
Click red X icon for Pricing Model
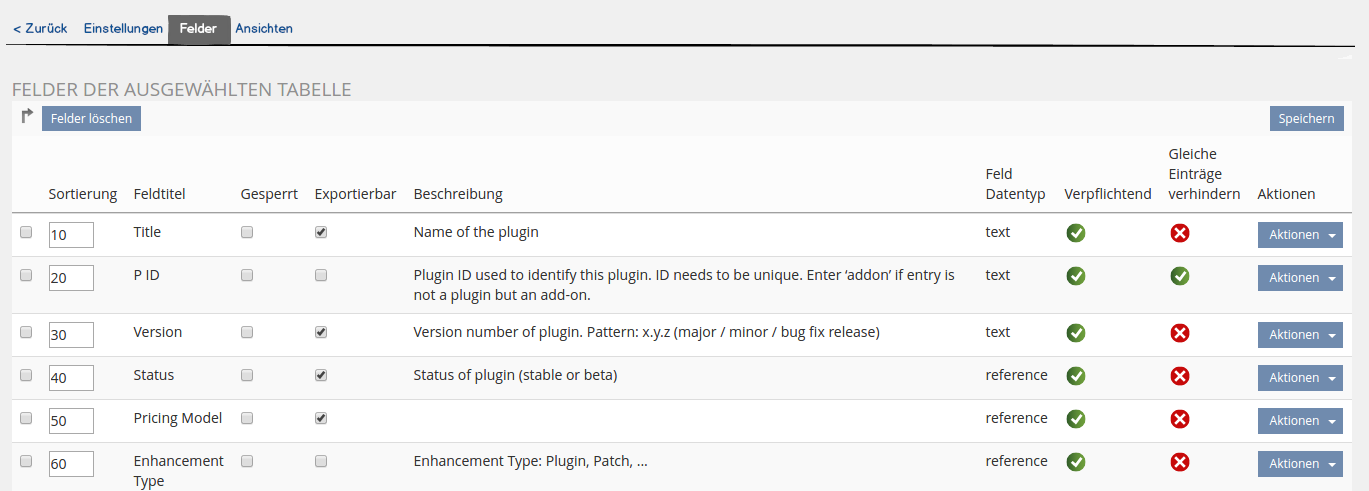pos(1180,419)
